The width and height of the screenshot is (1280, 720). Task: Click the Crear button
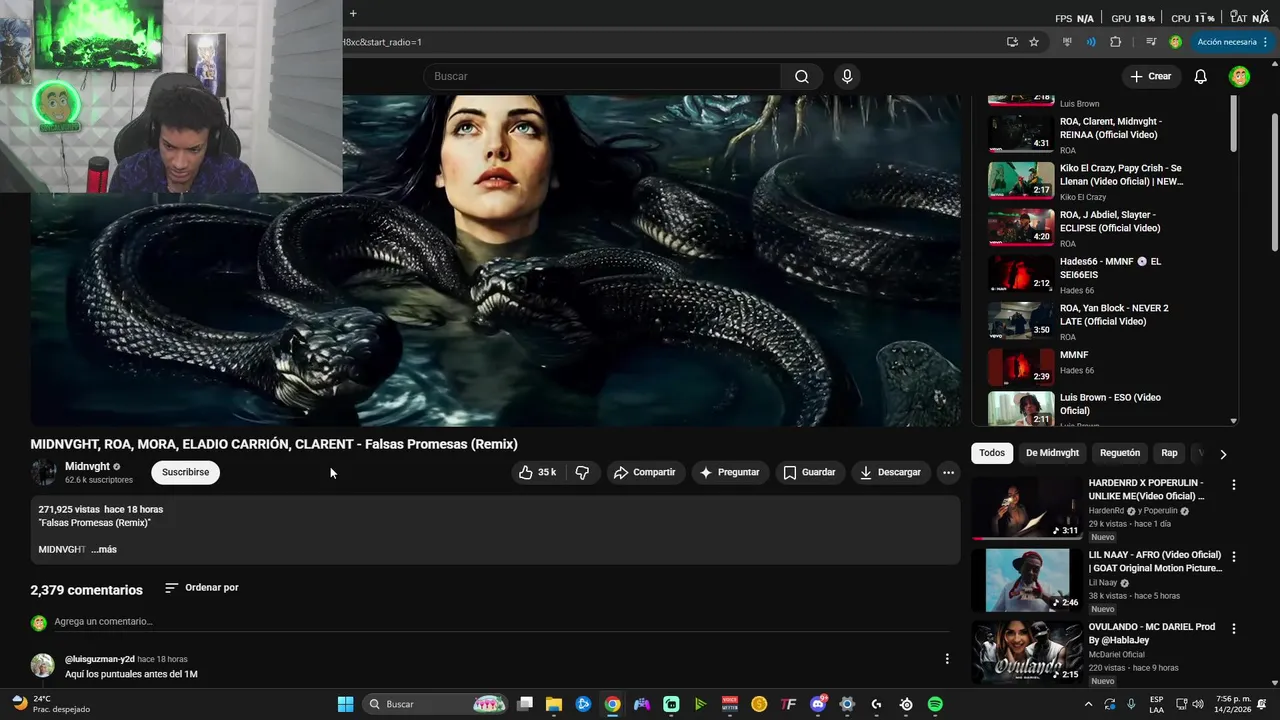point(1150,76)
